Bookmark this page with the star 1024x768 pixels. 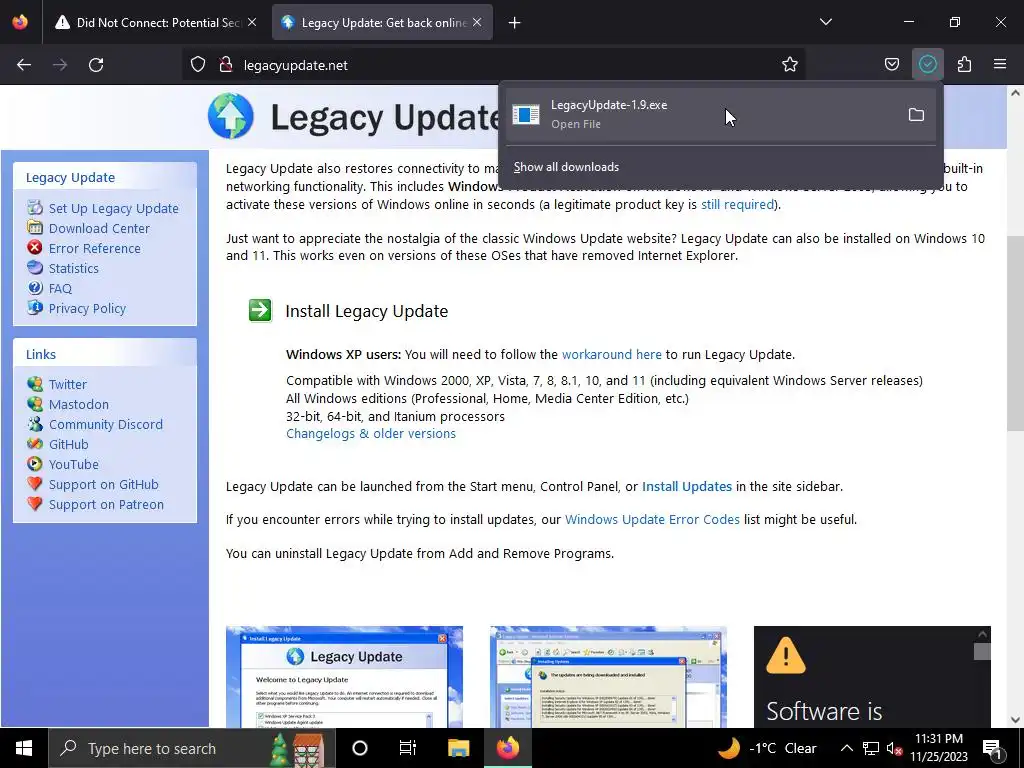(x=790, y=65)
